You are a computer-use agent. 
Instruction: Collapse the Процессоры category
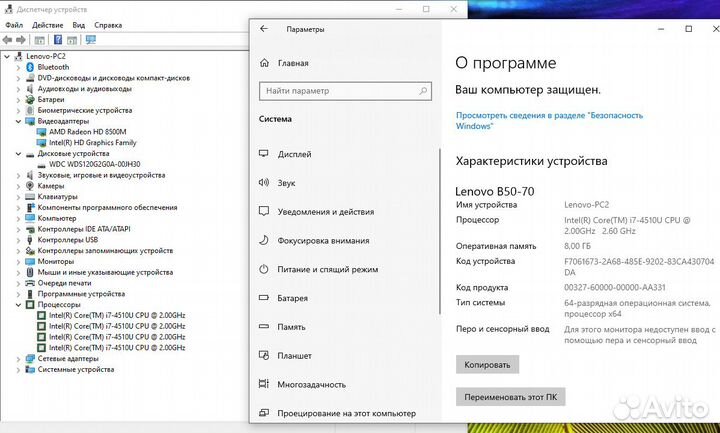click(x=18, y=305)
